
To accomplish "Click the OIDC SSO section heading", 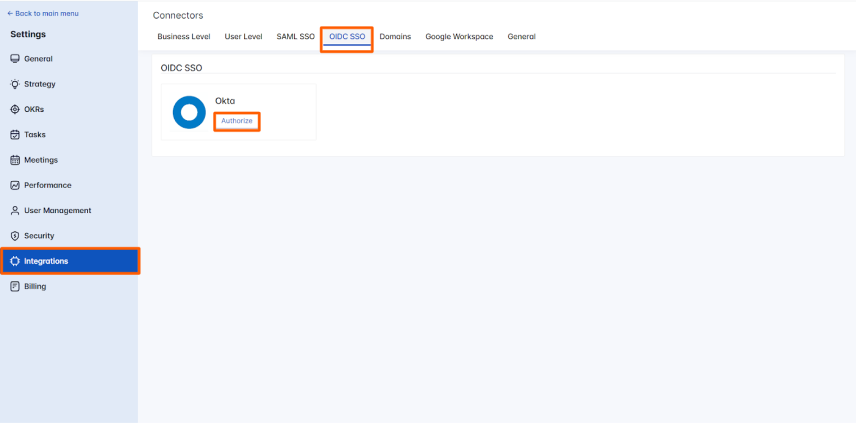I will tap(181, 68).
